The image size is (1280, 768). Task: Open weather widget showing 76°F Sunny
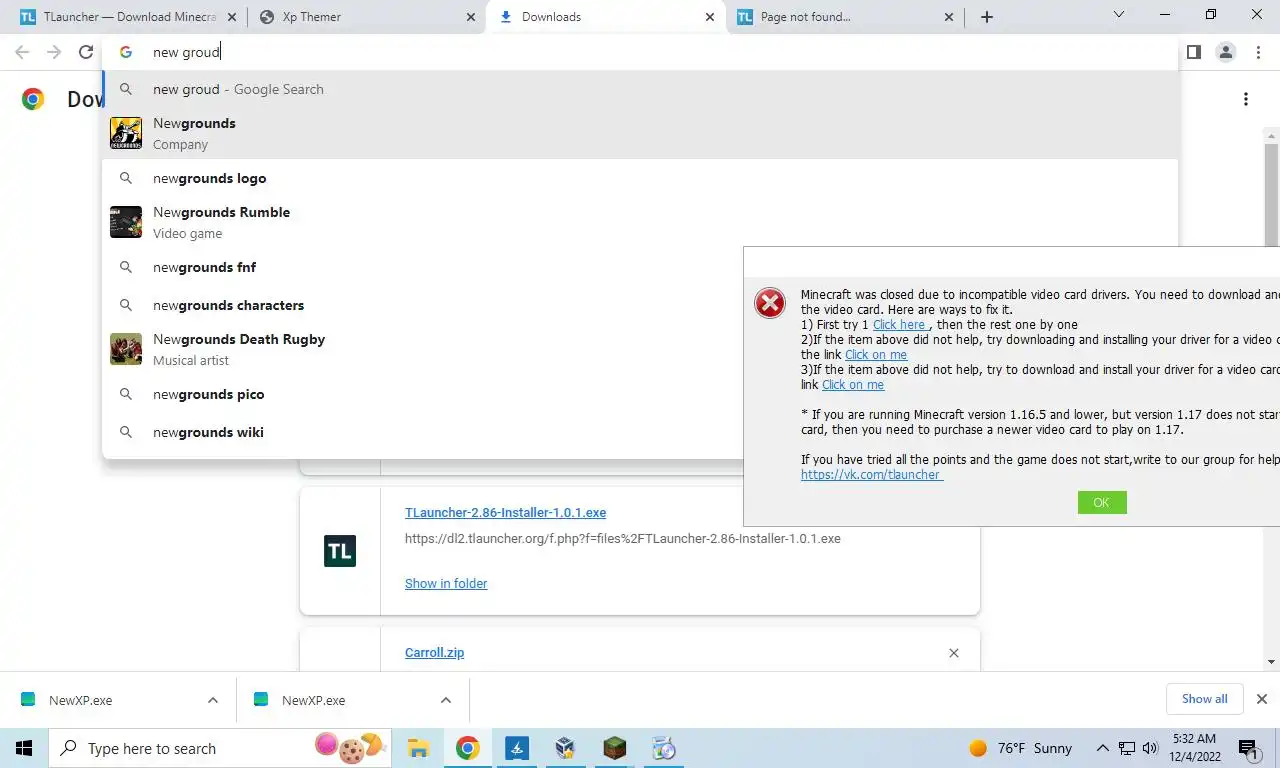click(x=1021, y=748)
